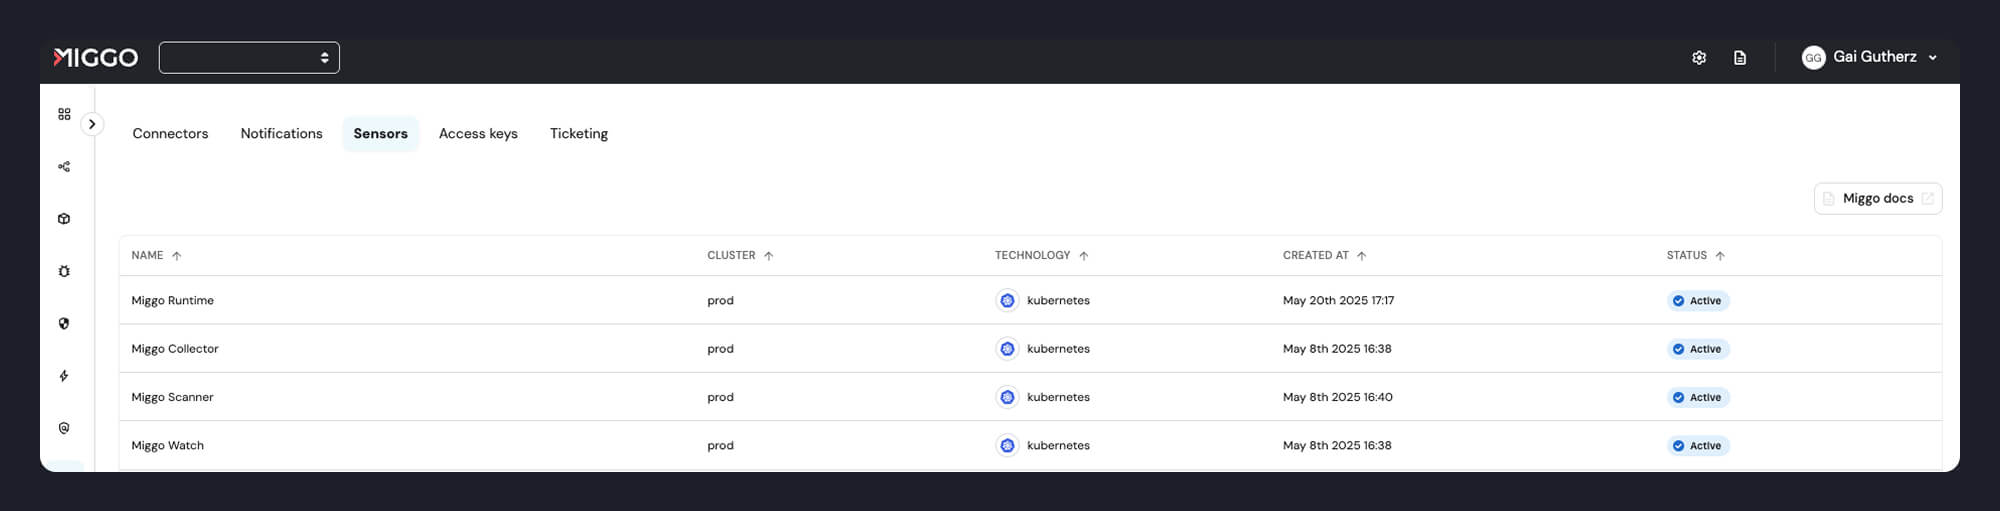Click the Active badge for Miggo Runtime

point(1698,301)
